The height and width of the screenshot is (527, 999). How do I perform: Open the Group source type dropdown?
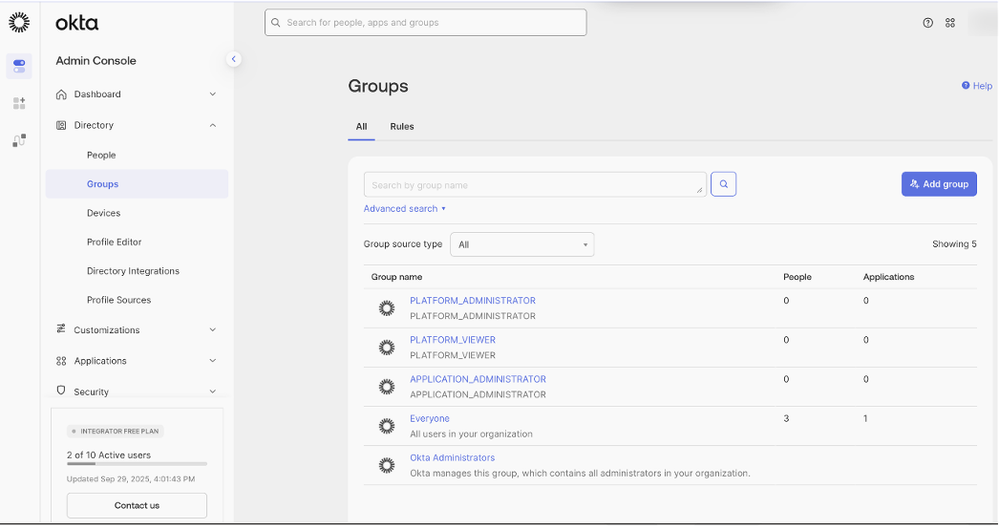click(x=522, y=245)
